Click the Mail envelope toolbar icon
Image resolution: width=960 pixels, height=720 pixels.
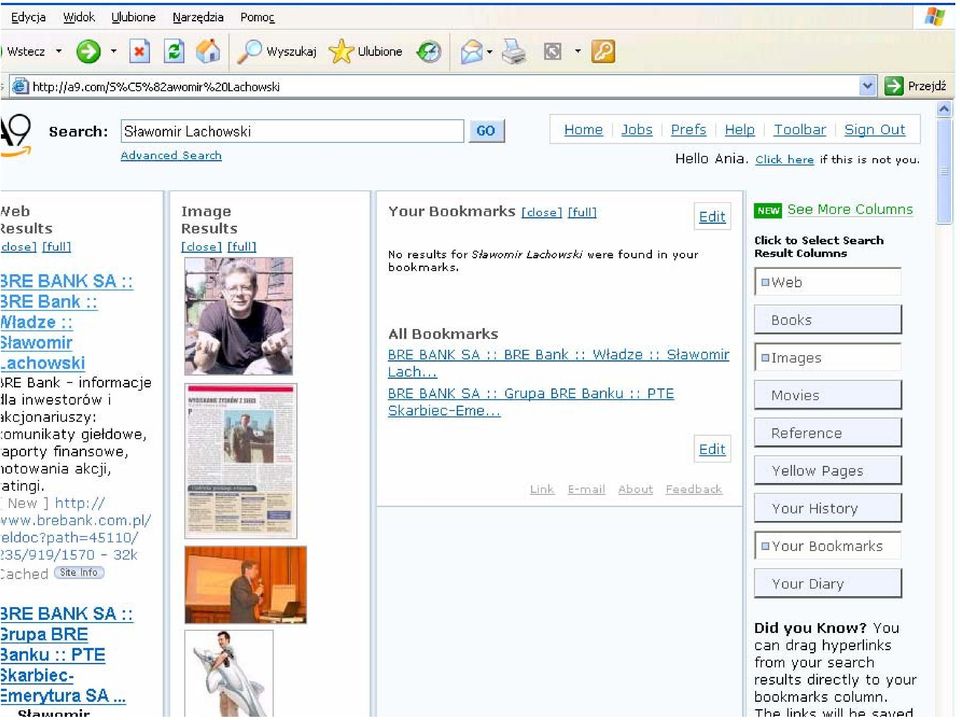[471, 51]
